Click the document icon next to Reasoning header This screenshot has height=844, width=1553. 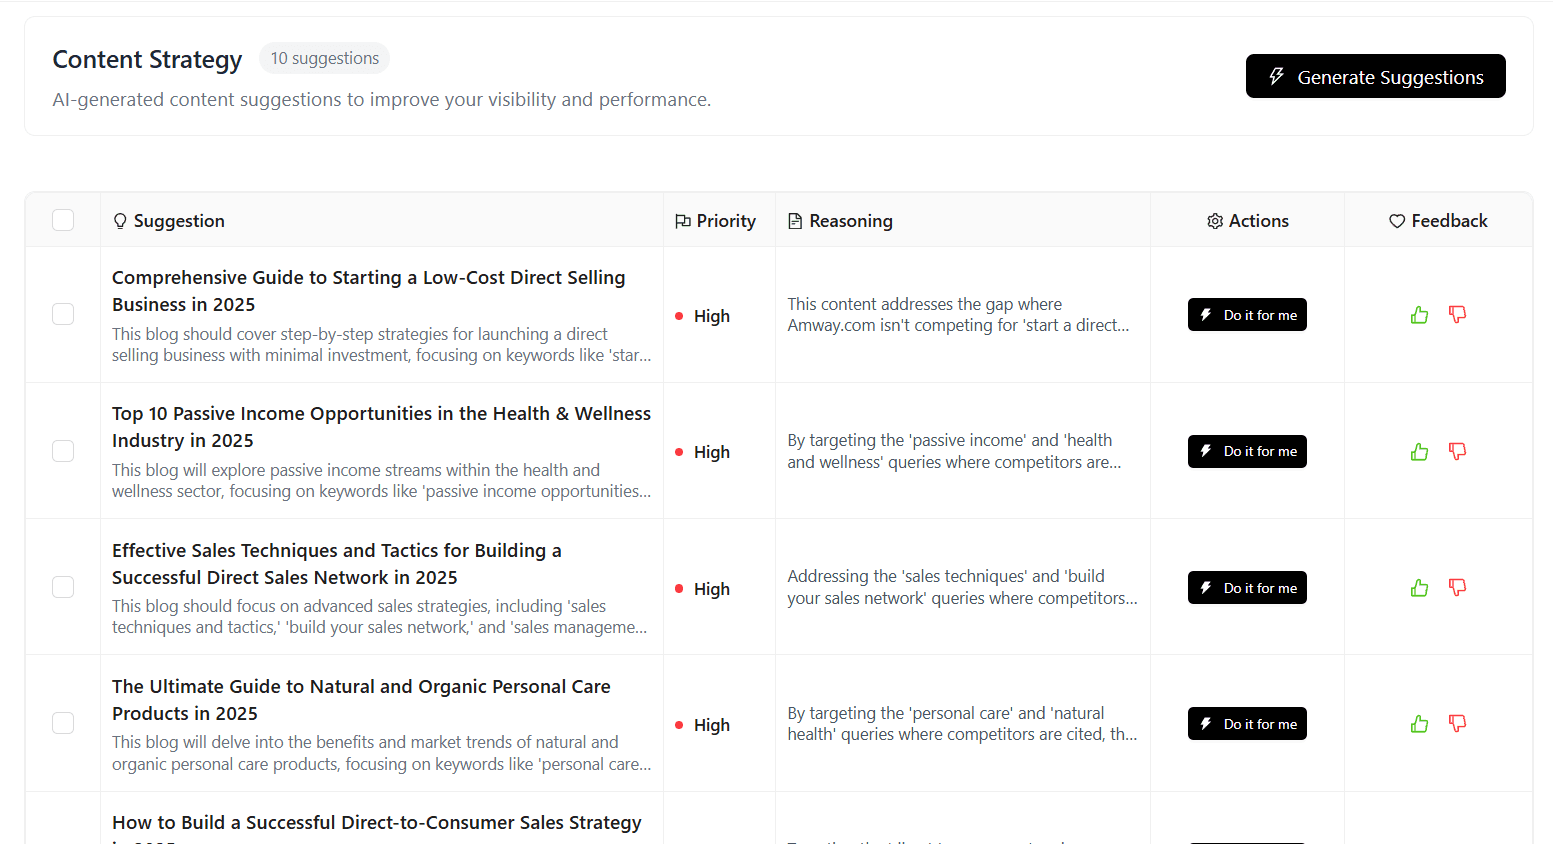(794, 220)
